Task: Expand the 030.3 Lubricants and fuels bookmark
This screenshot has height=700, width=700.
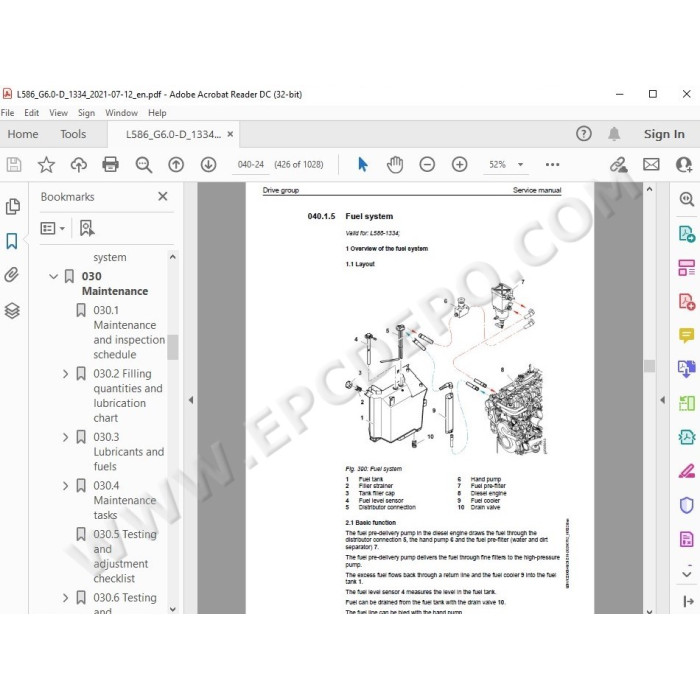Action: (65, 438)
